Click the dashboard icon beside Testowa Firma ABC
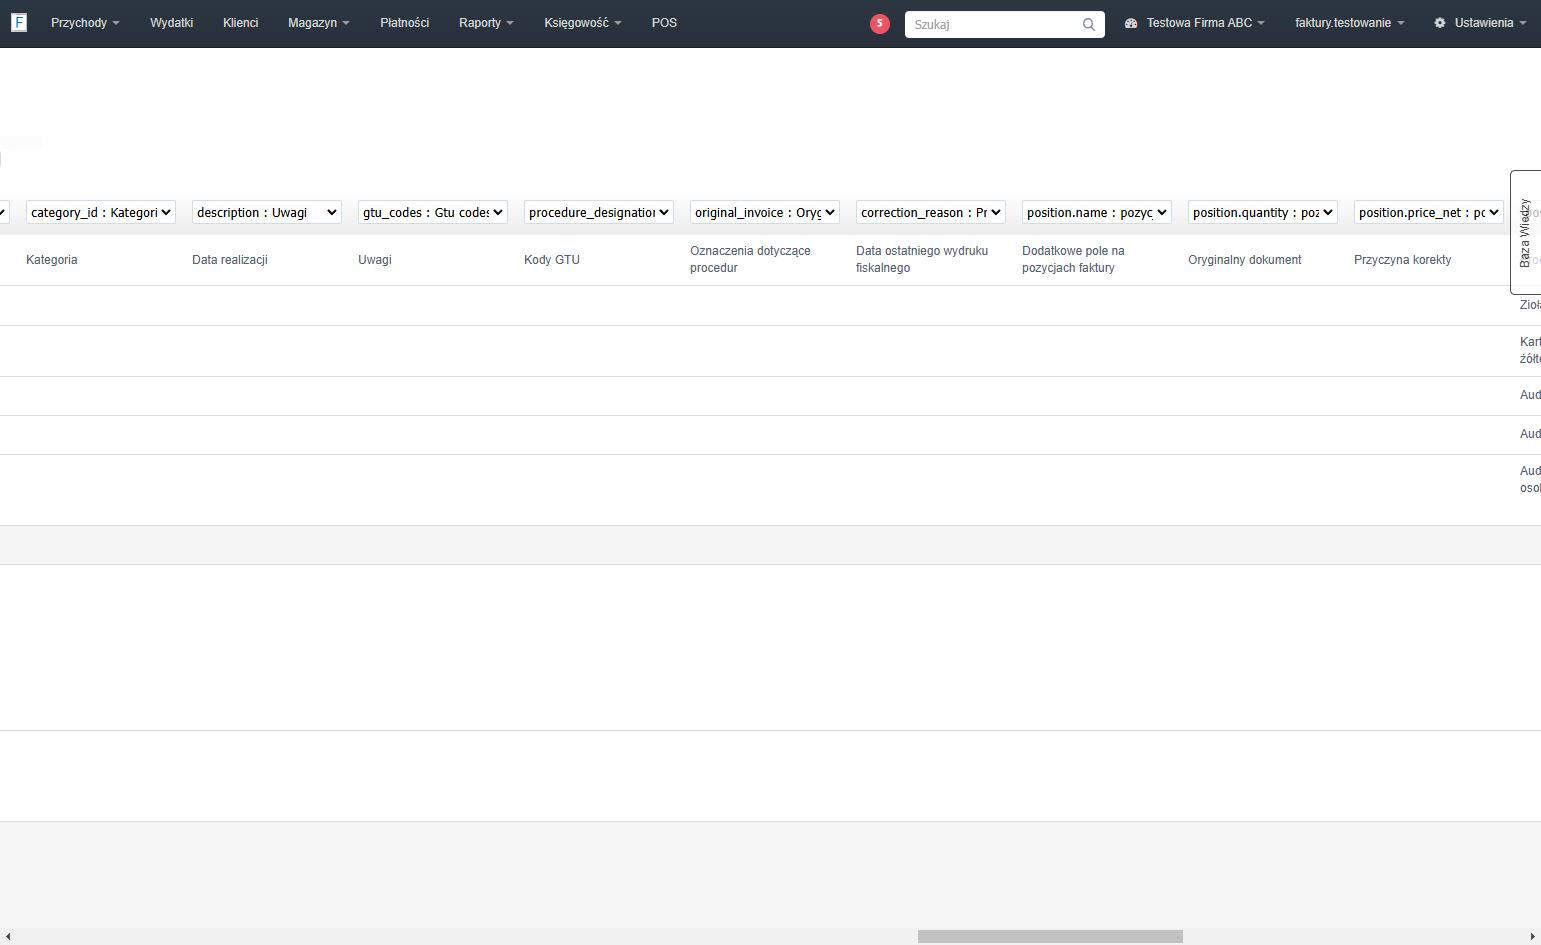This screenshot has height=945, width=1541. pyautogui.click(x=1131, y=23)
